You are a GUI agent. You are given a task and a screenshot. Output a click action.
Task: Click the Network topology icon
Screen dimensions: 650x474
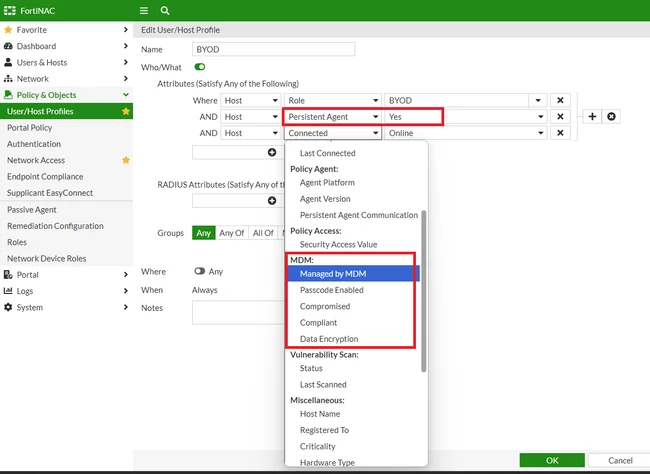[8, 78]
